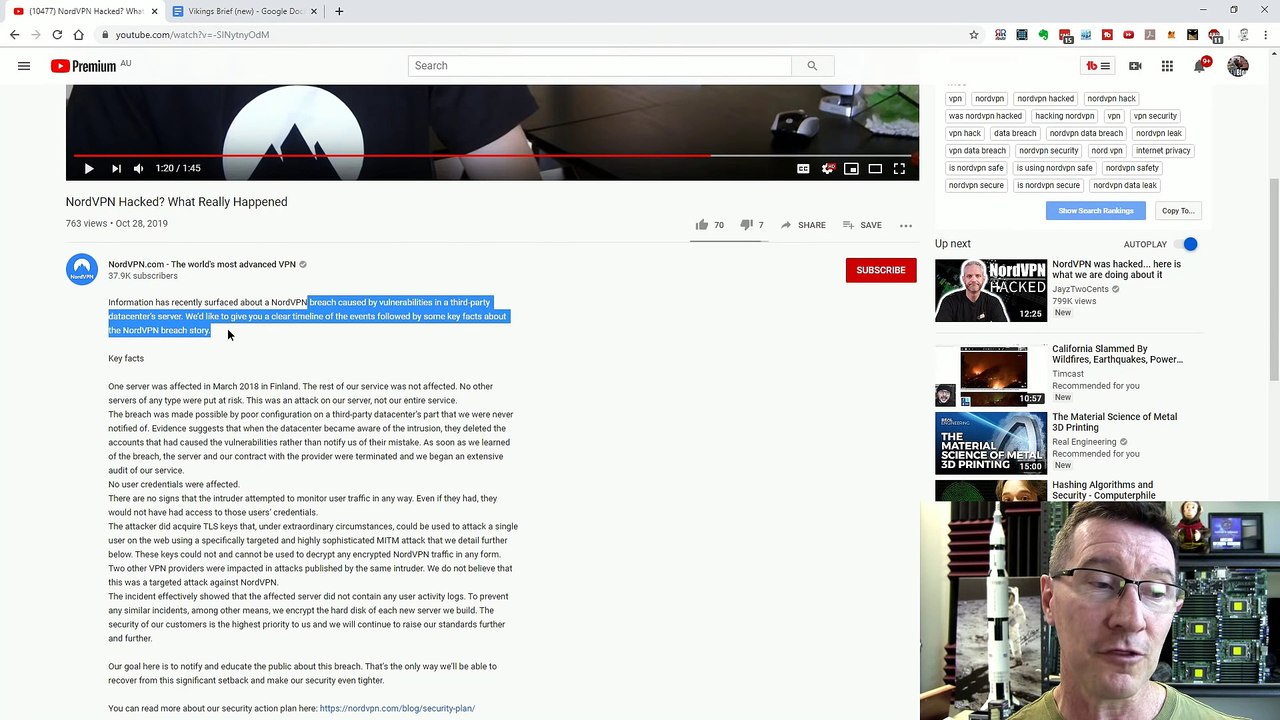The width and height of the screenshot is (1280, 720).
Task: Go to the browser home page
Action: pos(79,35)
